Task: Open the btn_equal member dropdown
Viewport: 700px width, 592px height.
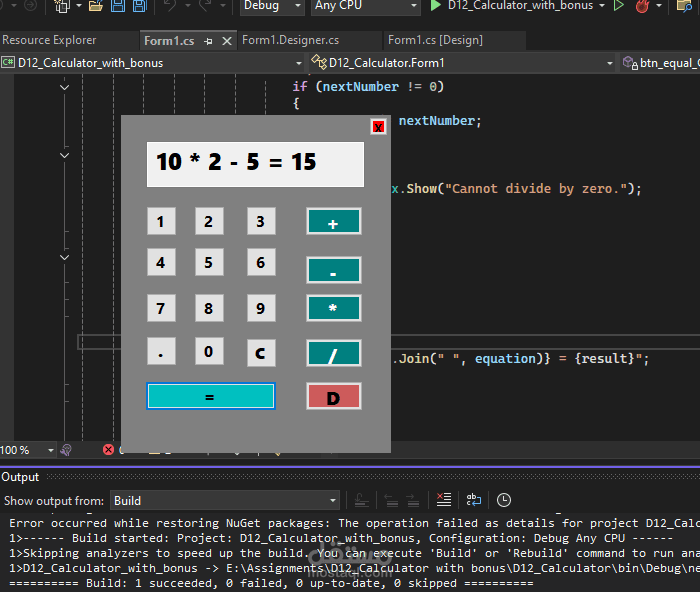Action: click(x=662, y=63)
